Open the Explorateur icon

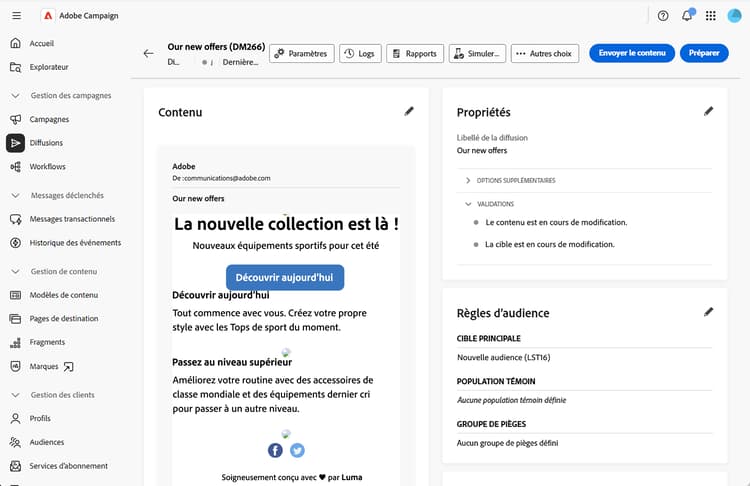(15, 67)
